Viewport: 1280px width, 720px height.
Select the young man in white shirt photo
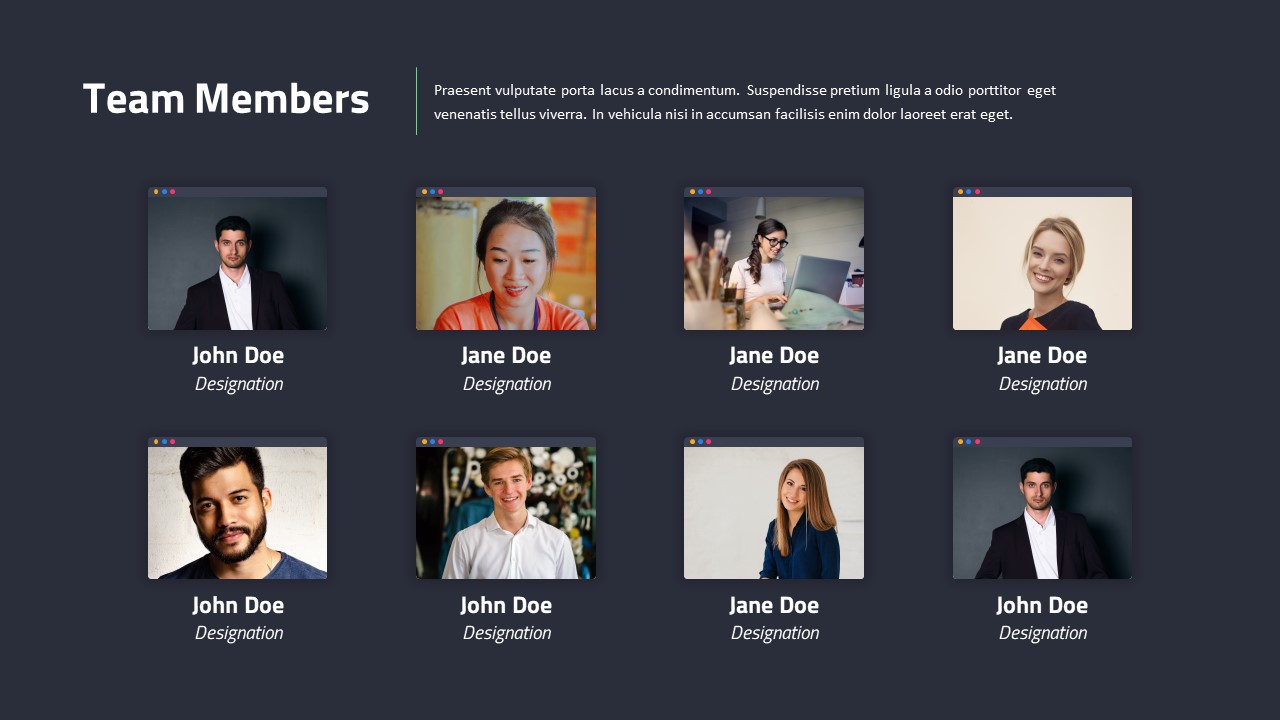point(506,513)
